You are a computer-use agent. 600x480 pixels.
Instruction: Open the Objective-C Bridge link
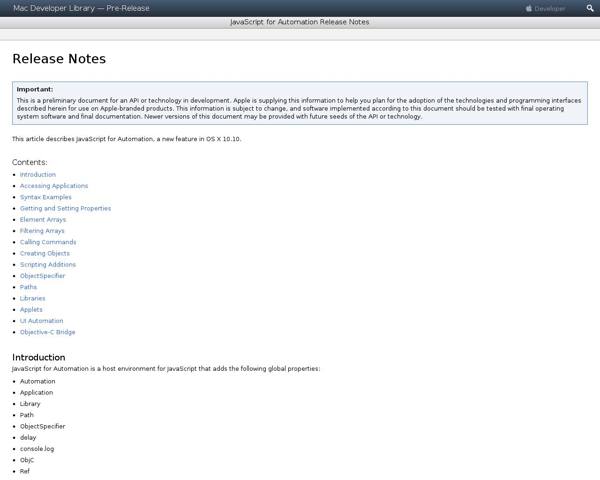[x=47, y=332]
